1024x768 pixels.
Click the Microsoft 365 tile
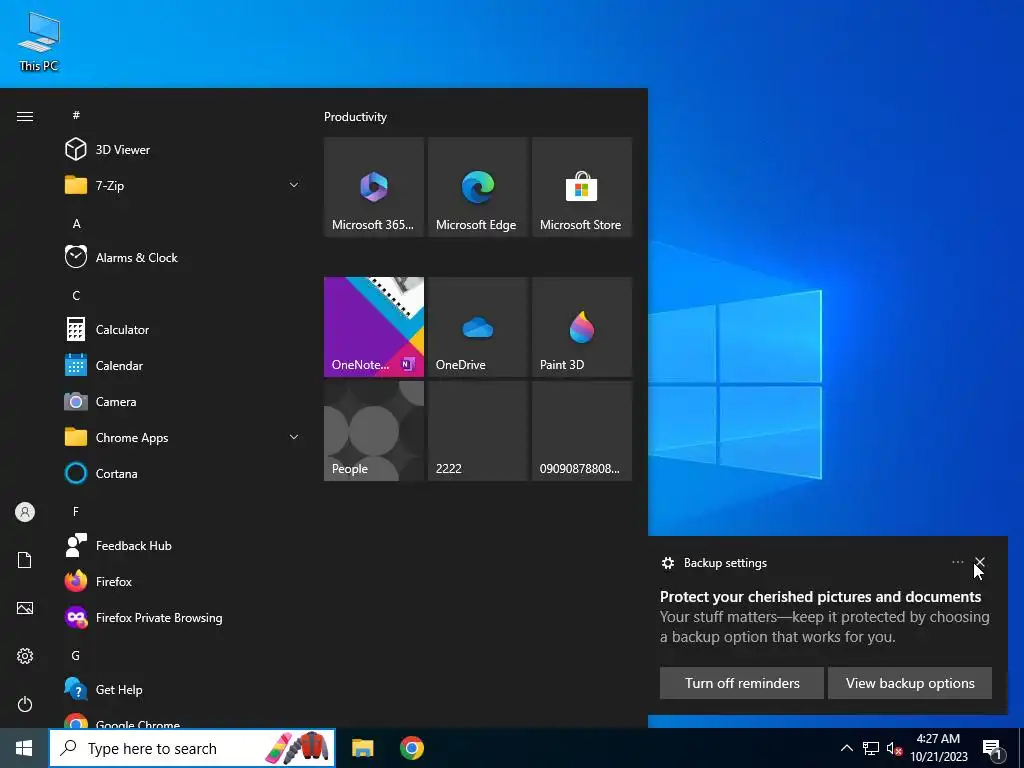[374, 187]
